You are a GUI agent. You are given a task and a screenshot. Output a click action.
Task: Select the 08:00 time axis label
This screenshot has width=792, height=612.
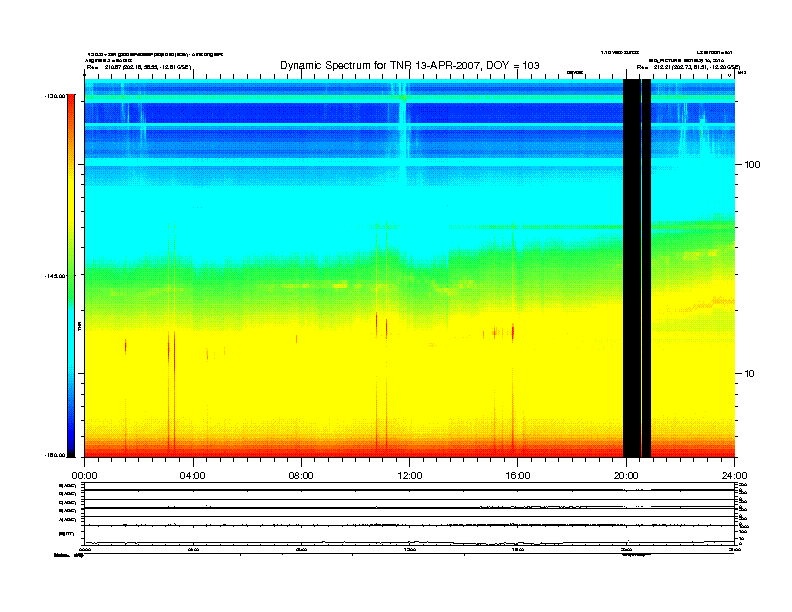coord(301,476)
